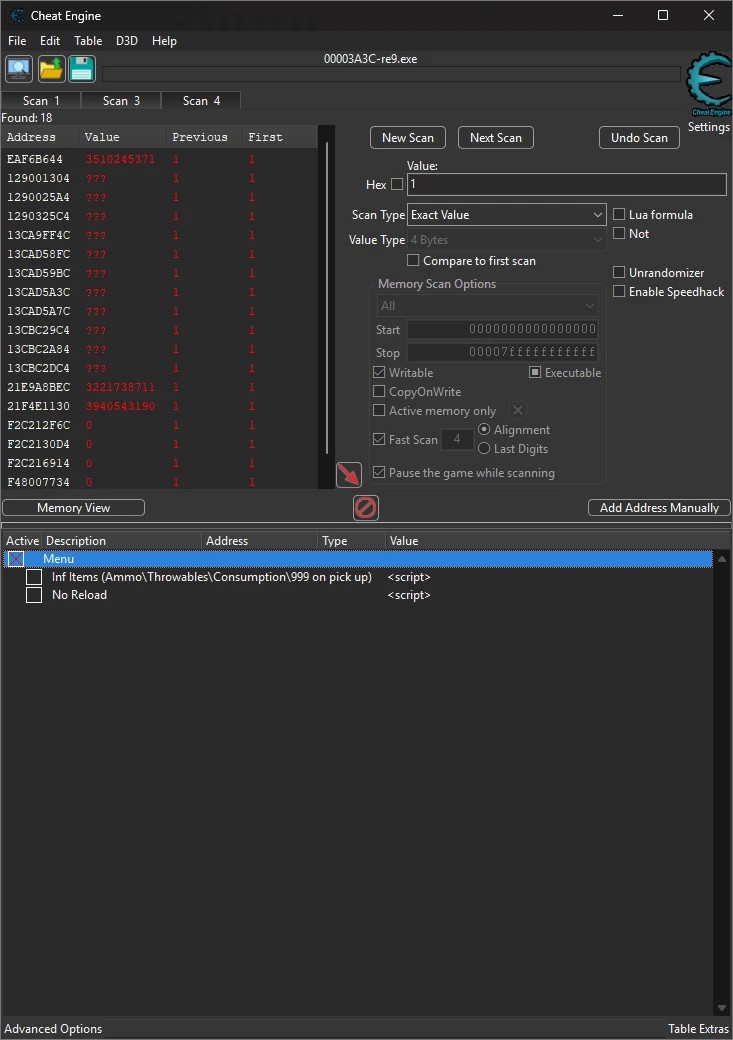Open Scan Type dropdown
The image size is (733, 1040).
click(x=506, y=215)
